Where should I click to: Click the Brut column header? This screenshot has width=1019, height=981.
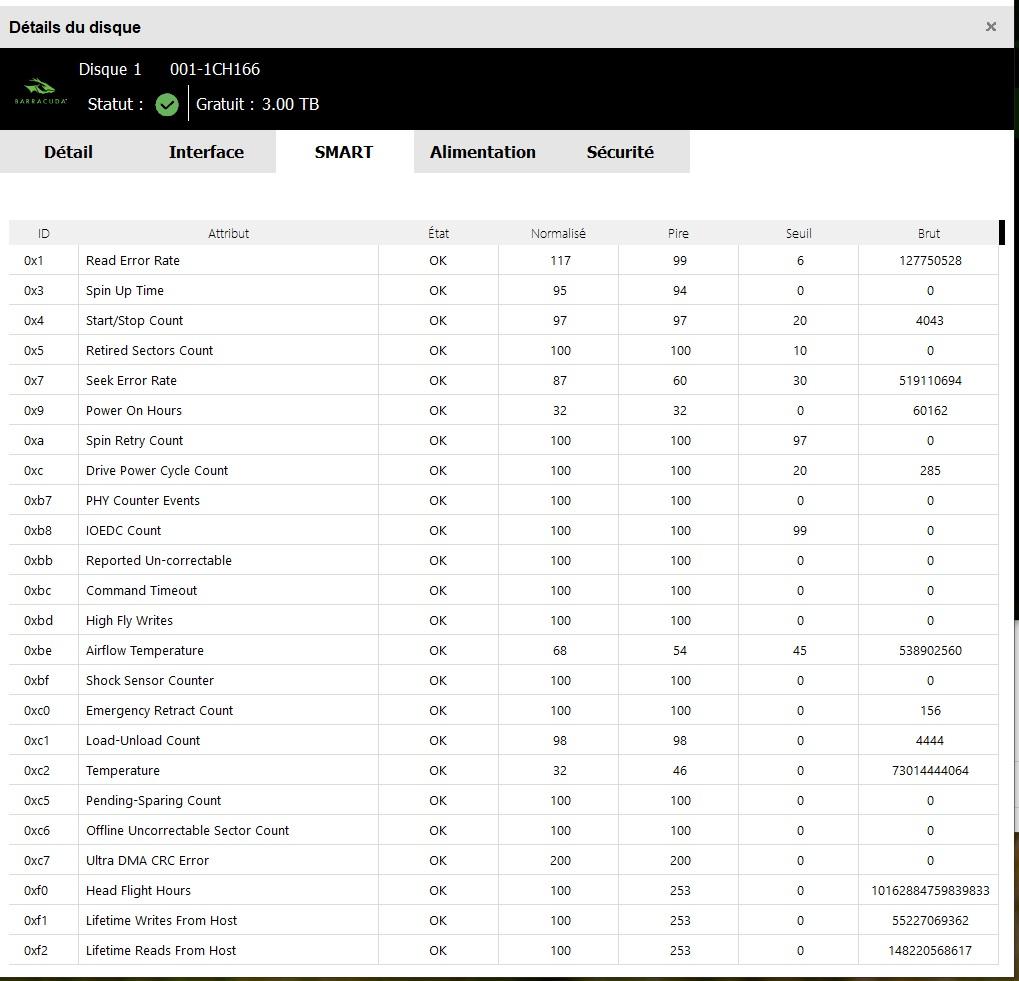[928, 233]
